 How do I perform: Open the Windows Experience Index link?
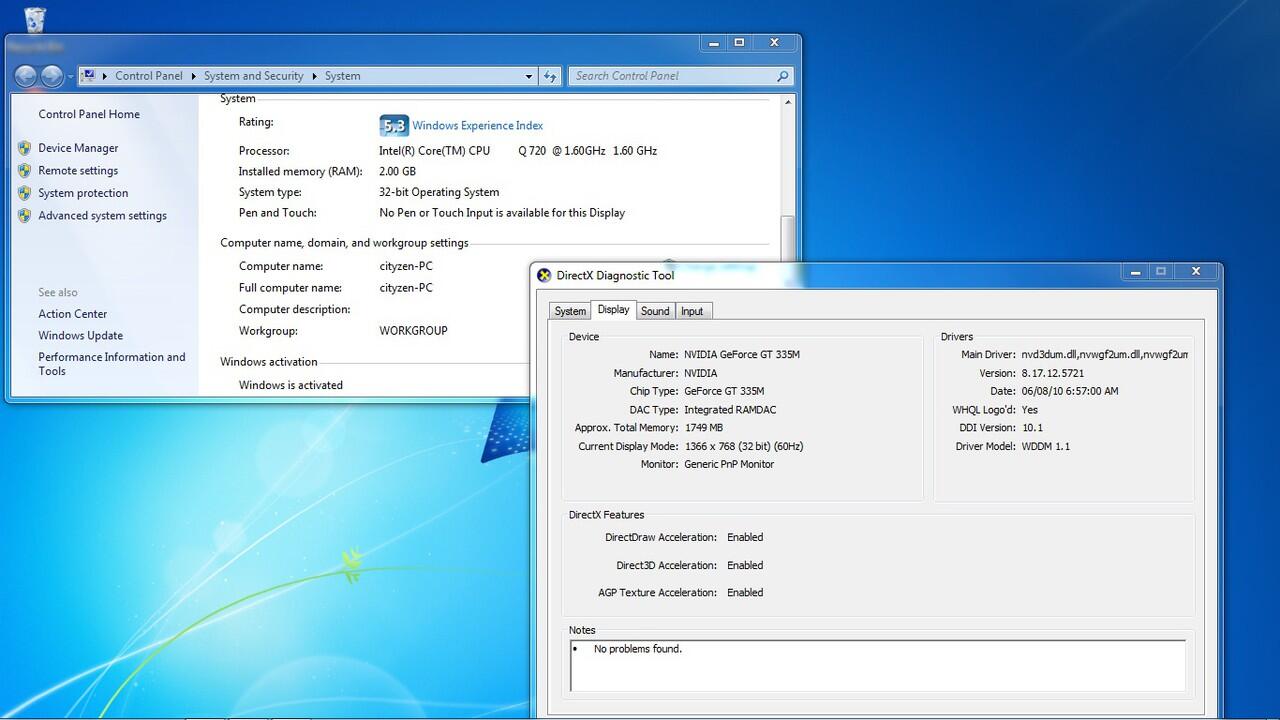point(477,126)
